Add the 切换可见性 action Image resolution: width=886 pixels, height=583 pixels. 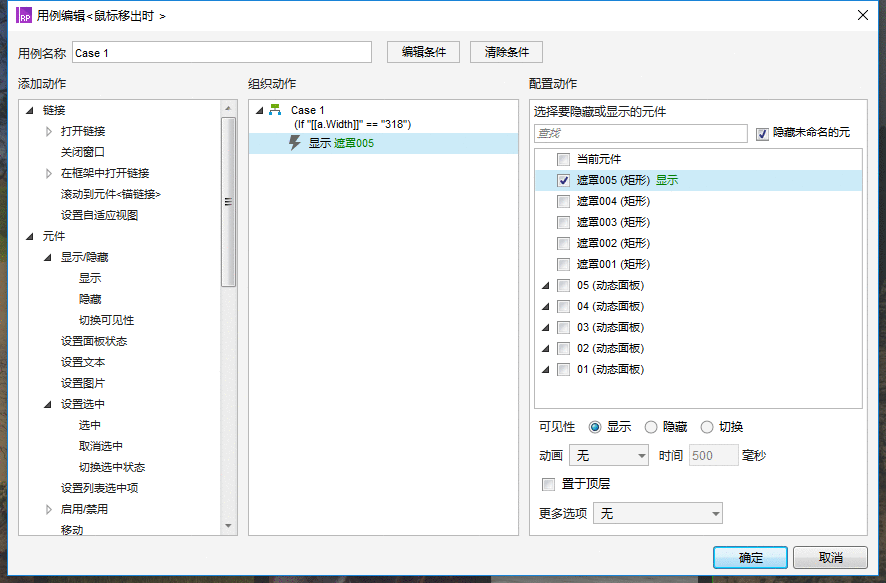click(106, 320)
